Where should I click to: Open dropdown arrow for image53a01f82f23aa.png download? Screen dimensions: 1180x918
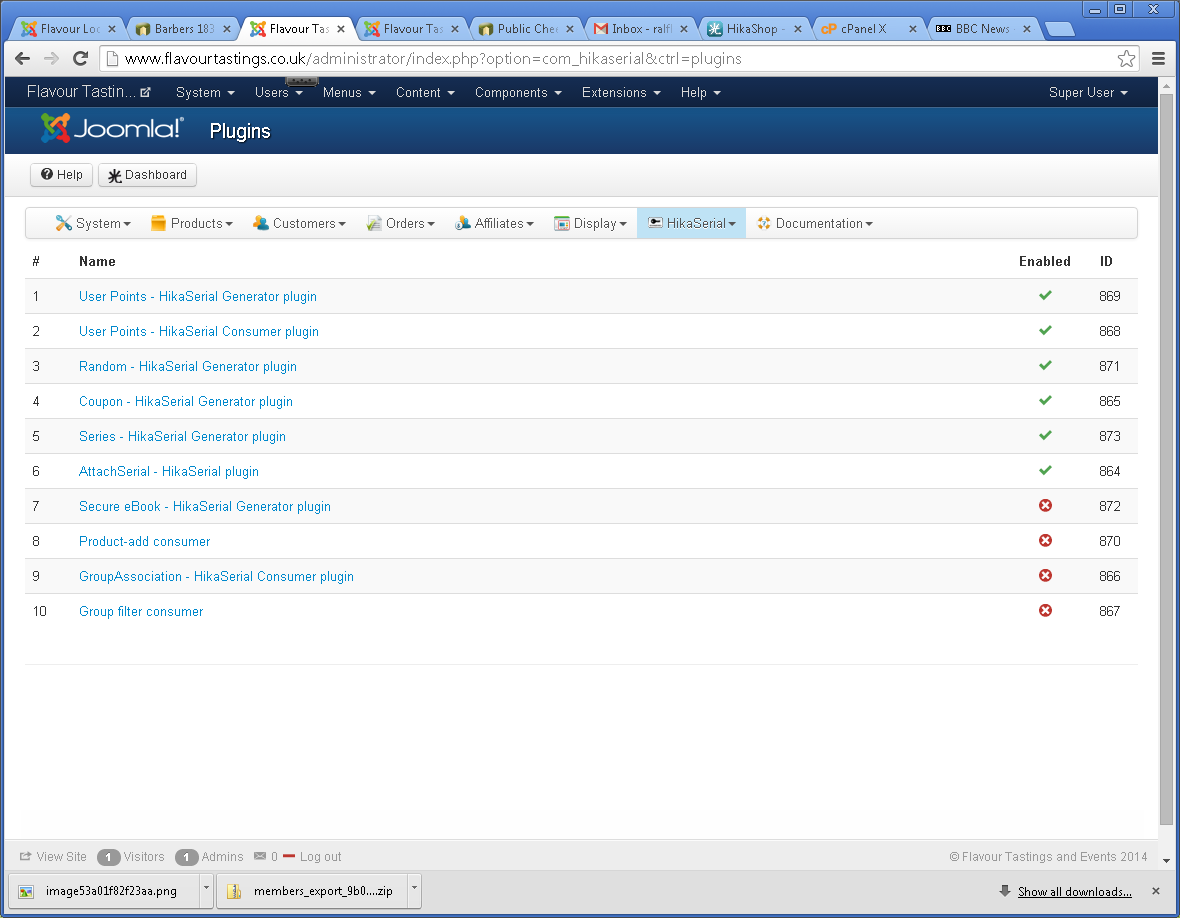point(206,890)
